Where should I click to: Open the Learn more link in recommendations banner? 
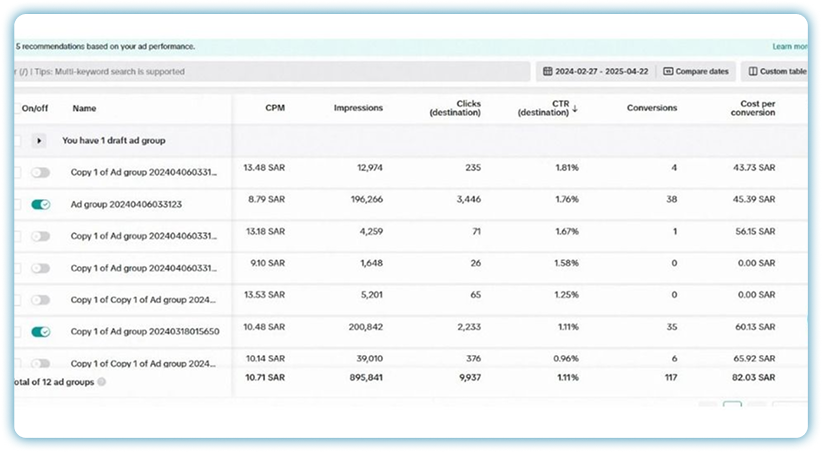tap(789, 46)
